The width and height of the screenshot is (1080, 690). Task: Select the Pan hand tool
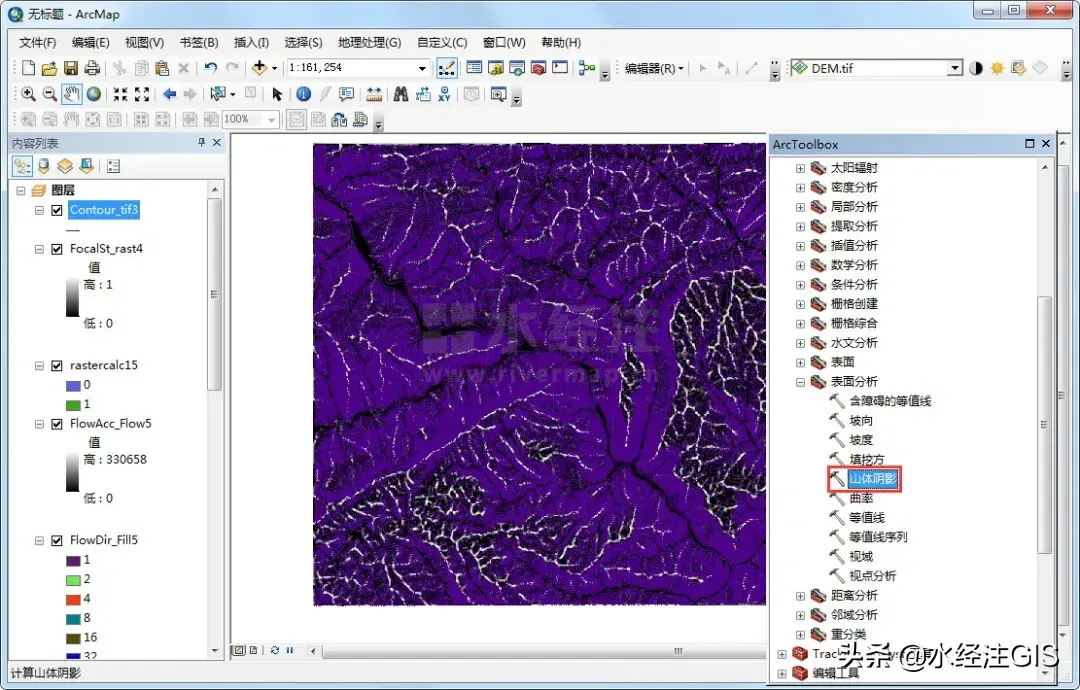coord(71,94)
